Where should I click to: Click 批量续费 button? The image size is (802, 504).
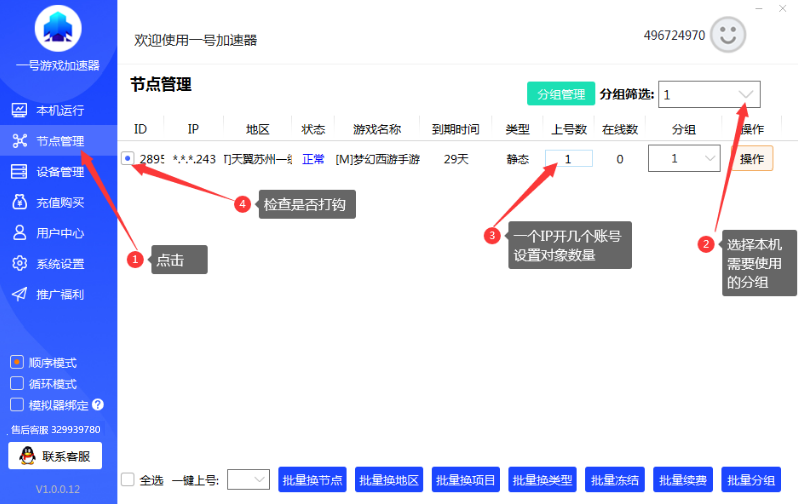683,479
